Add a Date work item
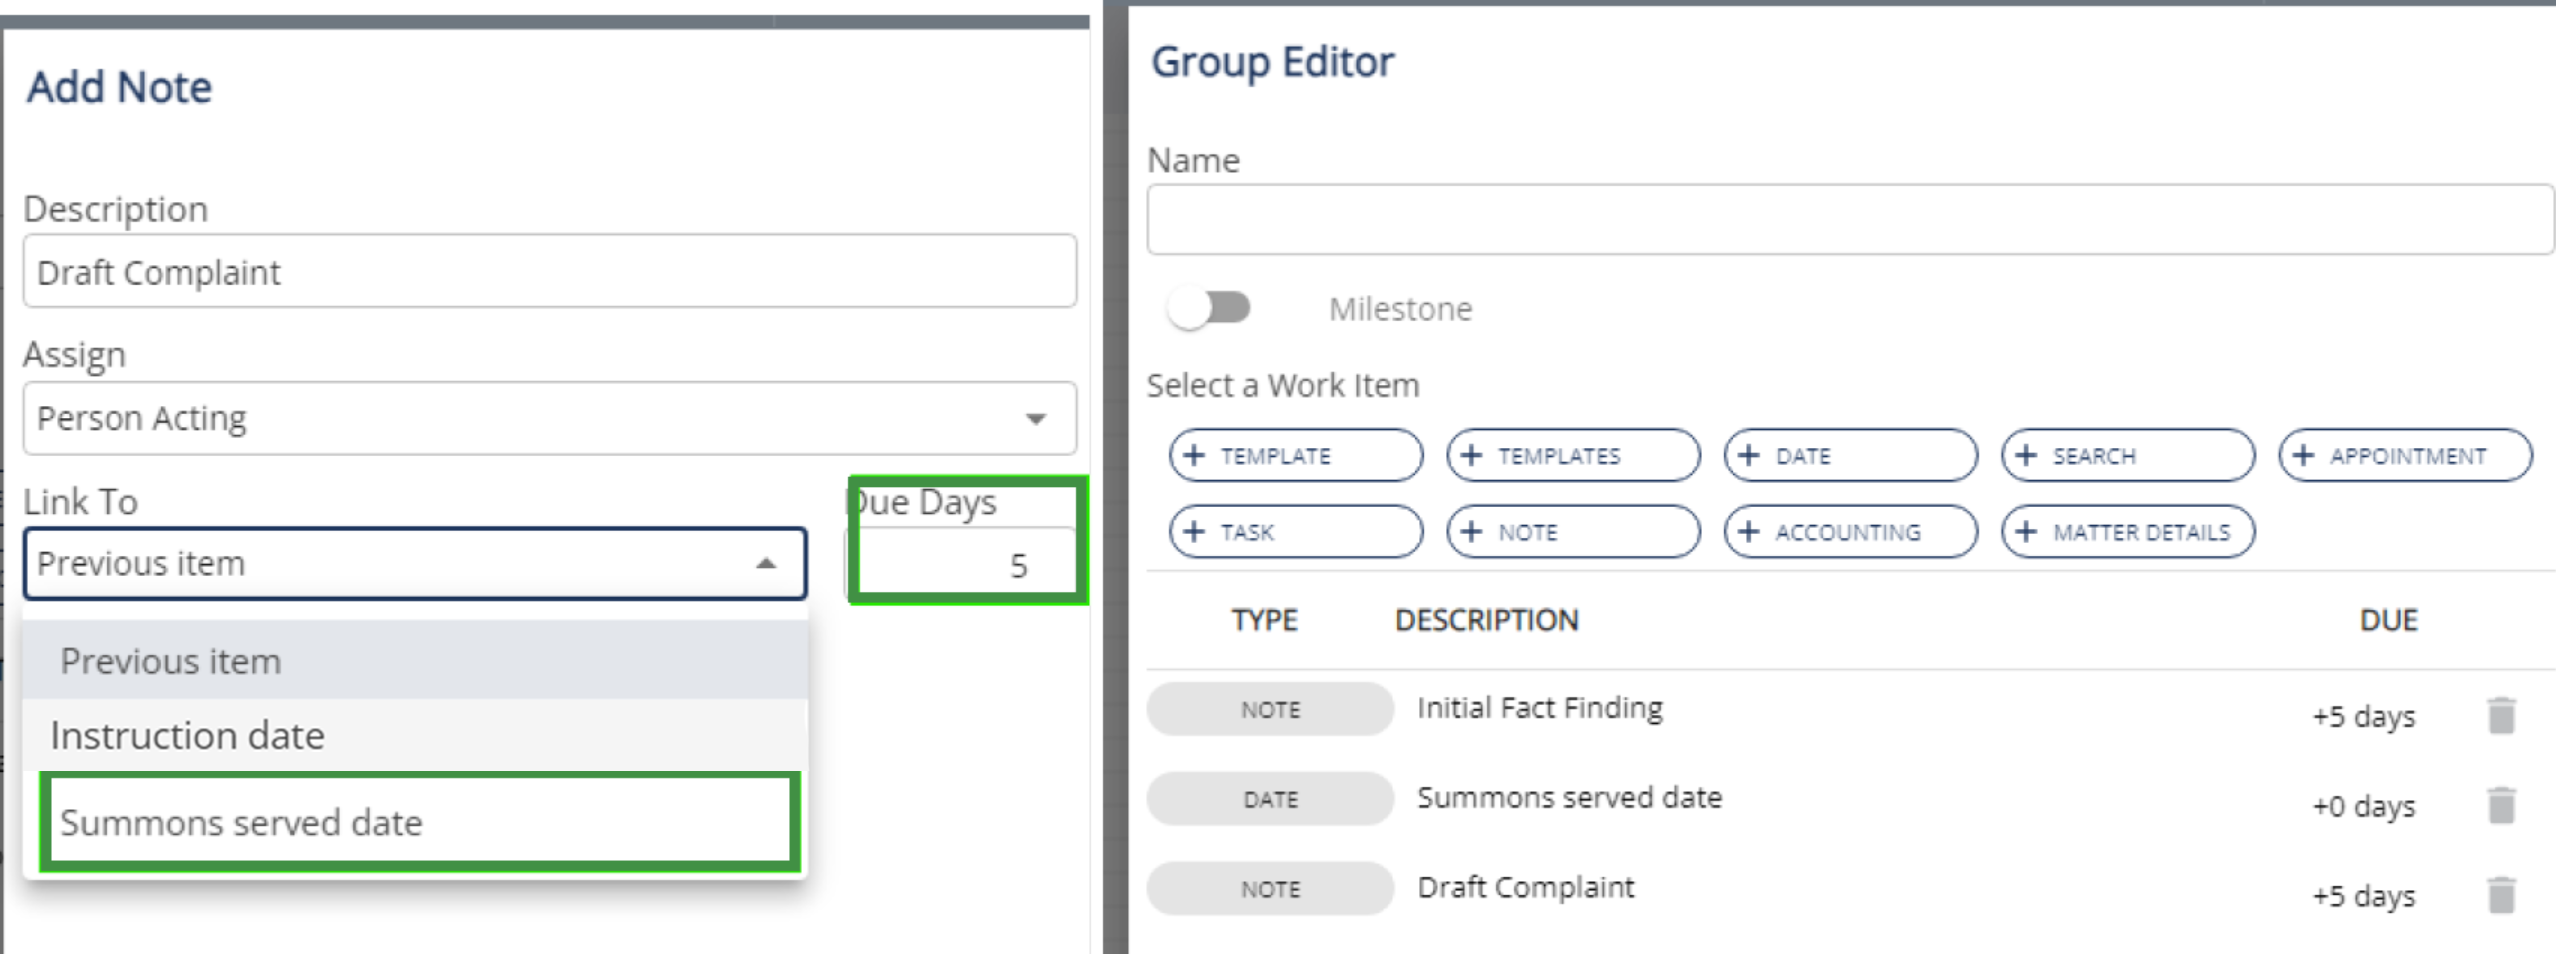Viewport: 2556px width, 954px height. click(x=1850, y=456)
